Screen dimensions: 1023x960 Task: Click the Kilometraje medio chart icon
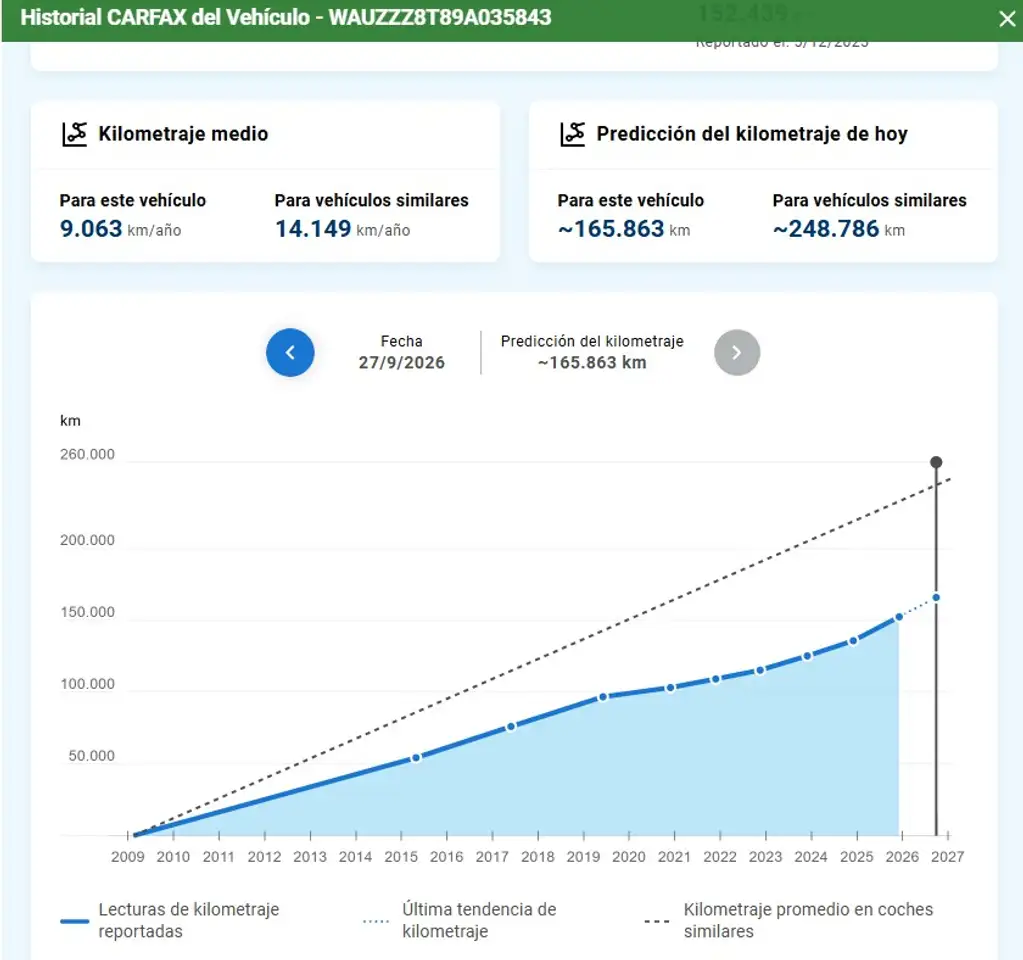coord(74,134)
